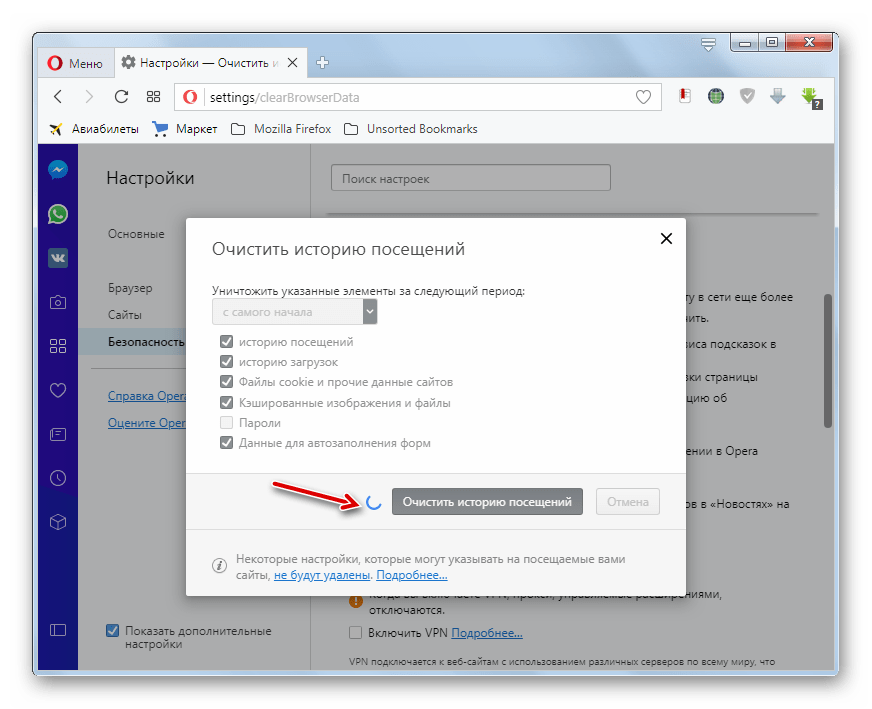Select the Настройки tab
This screenshot has height=709, width=872.
(x=209, y=63)
